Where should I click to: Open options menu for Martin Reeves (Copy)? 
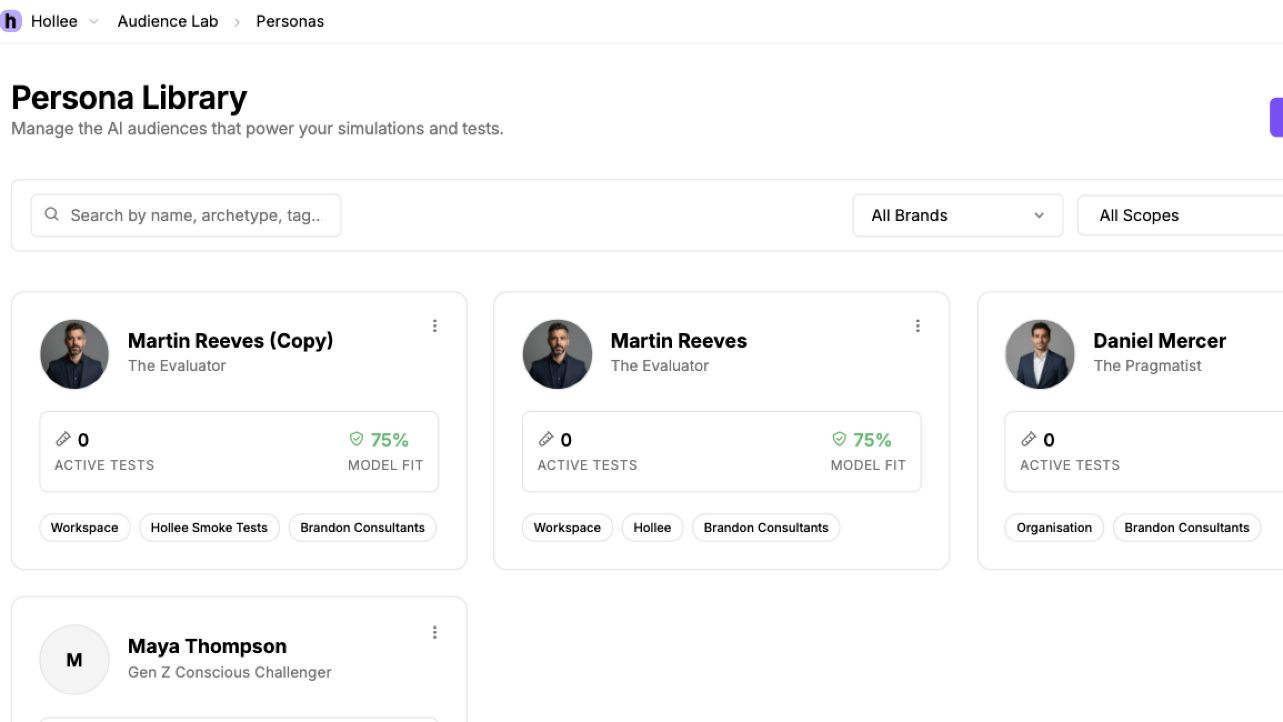coord(434,326)
